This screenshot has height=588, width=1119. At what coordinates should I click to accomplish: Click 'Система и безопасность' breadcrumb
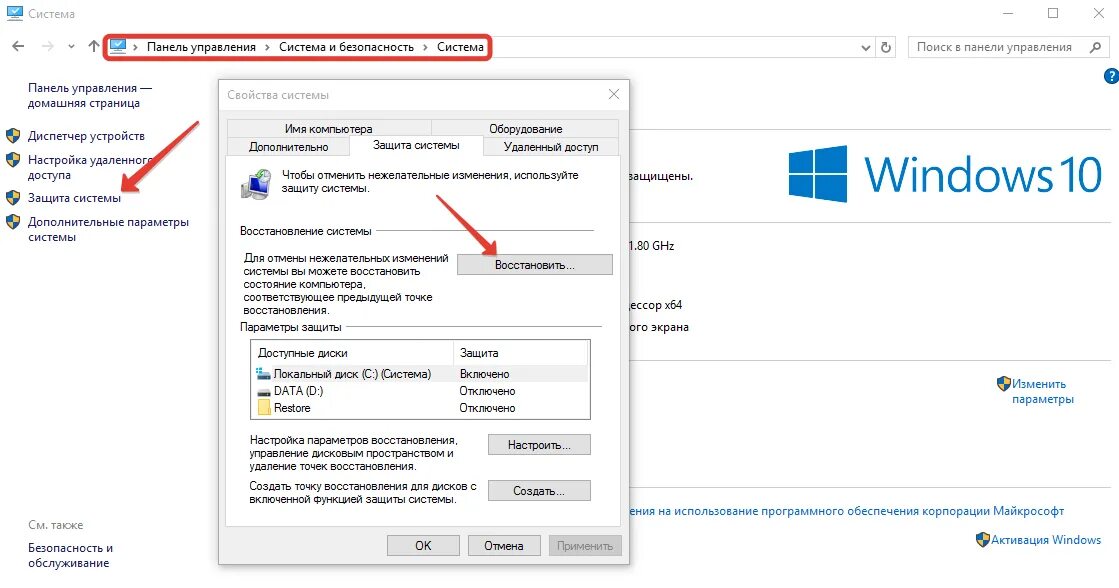[x=346, y=47]
